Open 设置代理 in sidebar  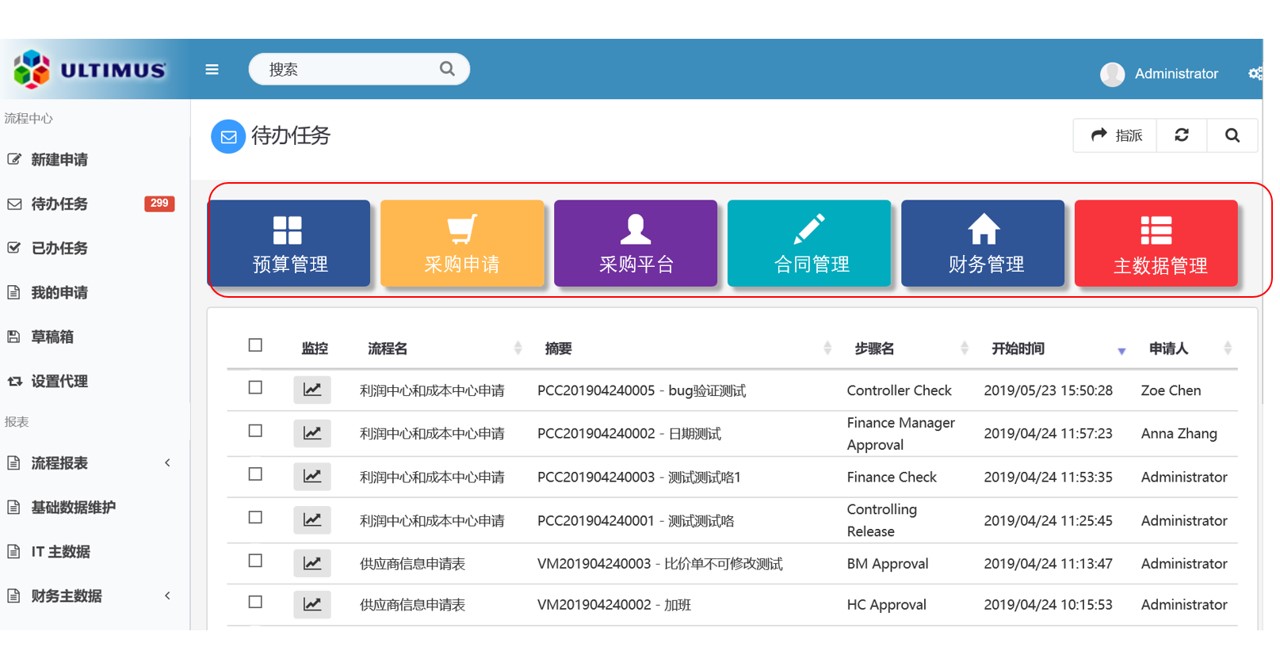(x=59, y=381)
